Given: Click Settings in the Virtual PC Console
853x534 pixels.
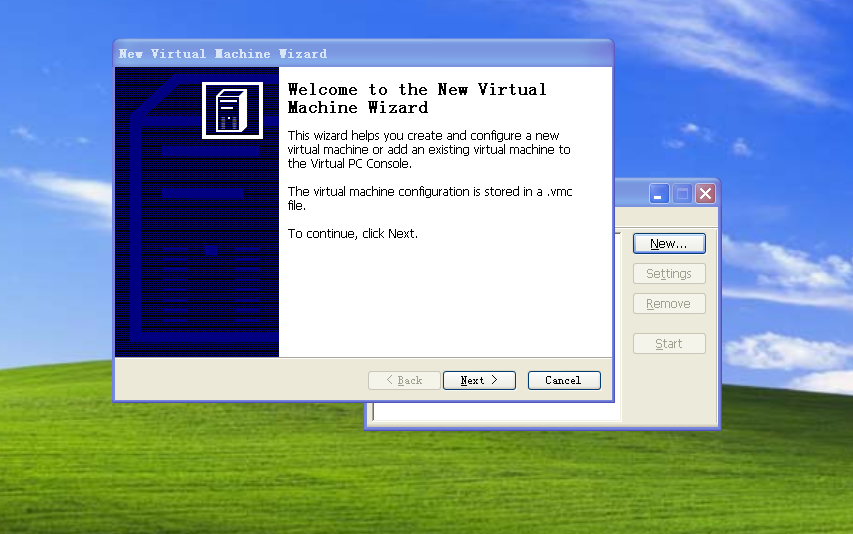Looking at the screenshot, I should (x=669, y=274).
